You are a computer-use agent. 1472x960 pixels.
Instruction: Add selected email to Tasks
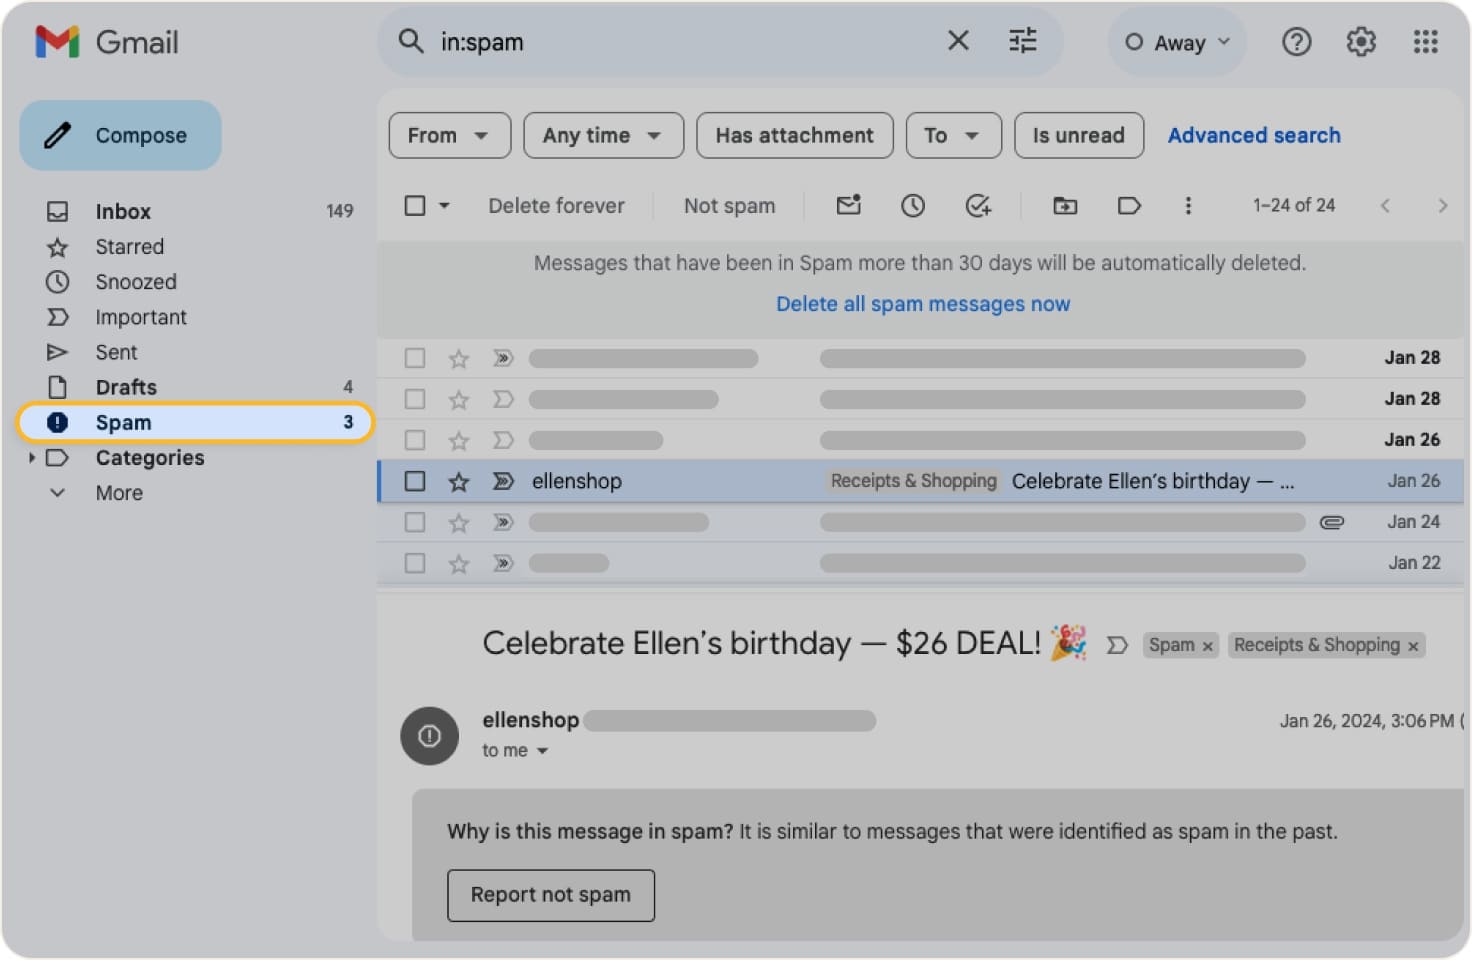click(x=977, y=205)
